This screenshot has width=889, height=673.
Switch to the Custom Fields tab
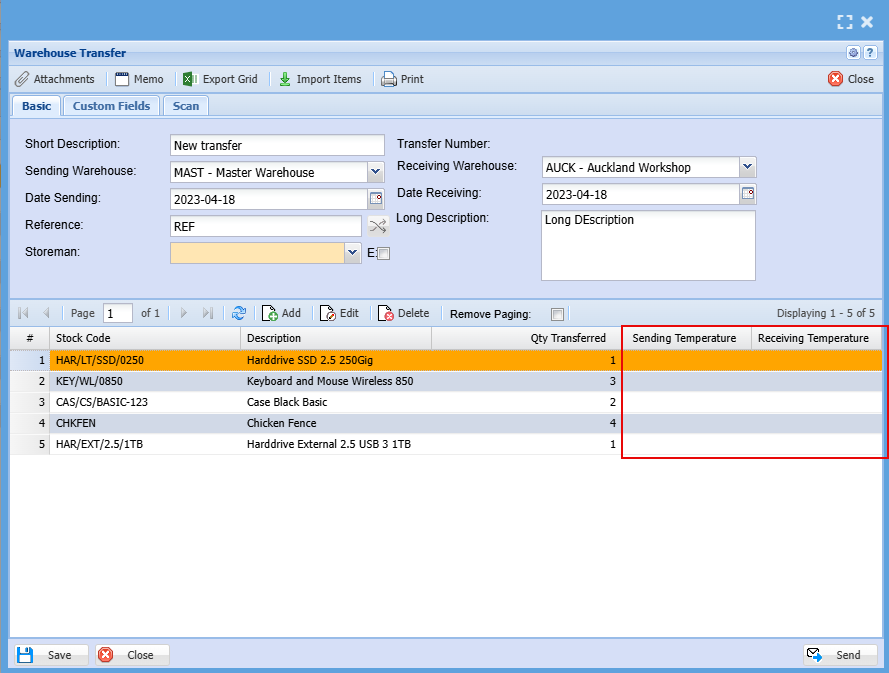tap(111, 106)
